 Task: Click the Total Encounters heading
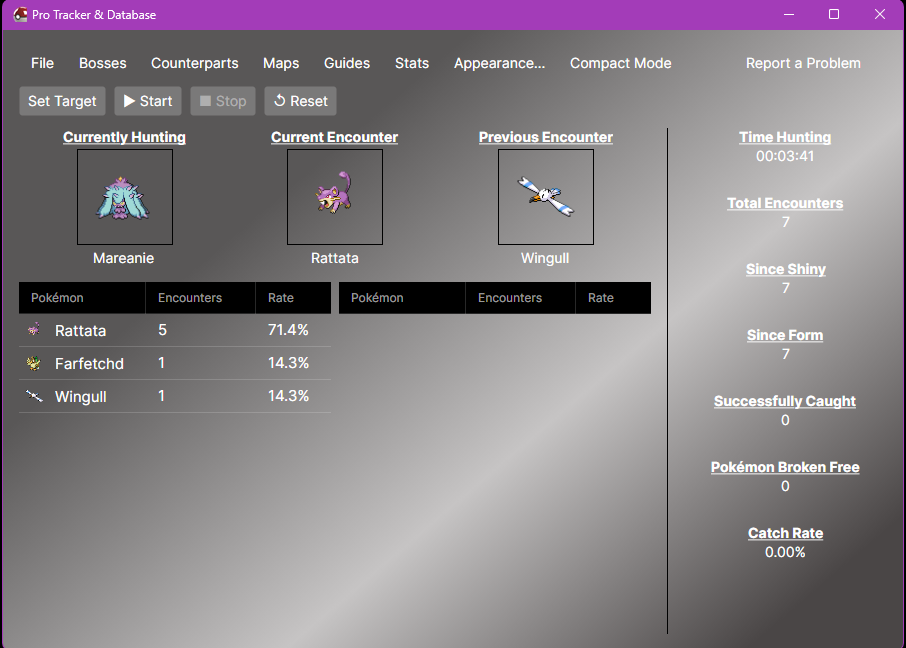[785, 203]
